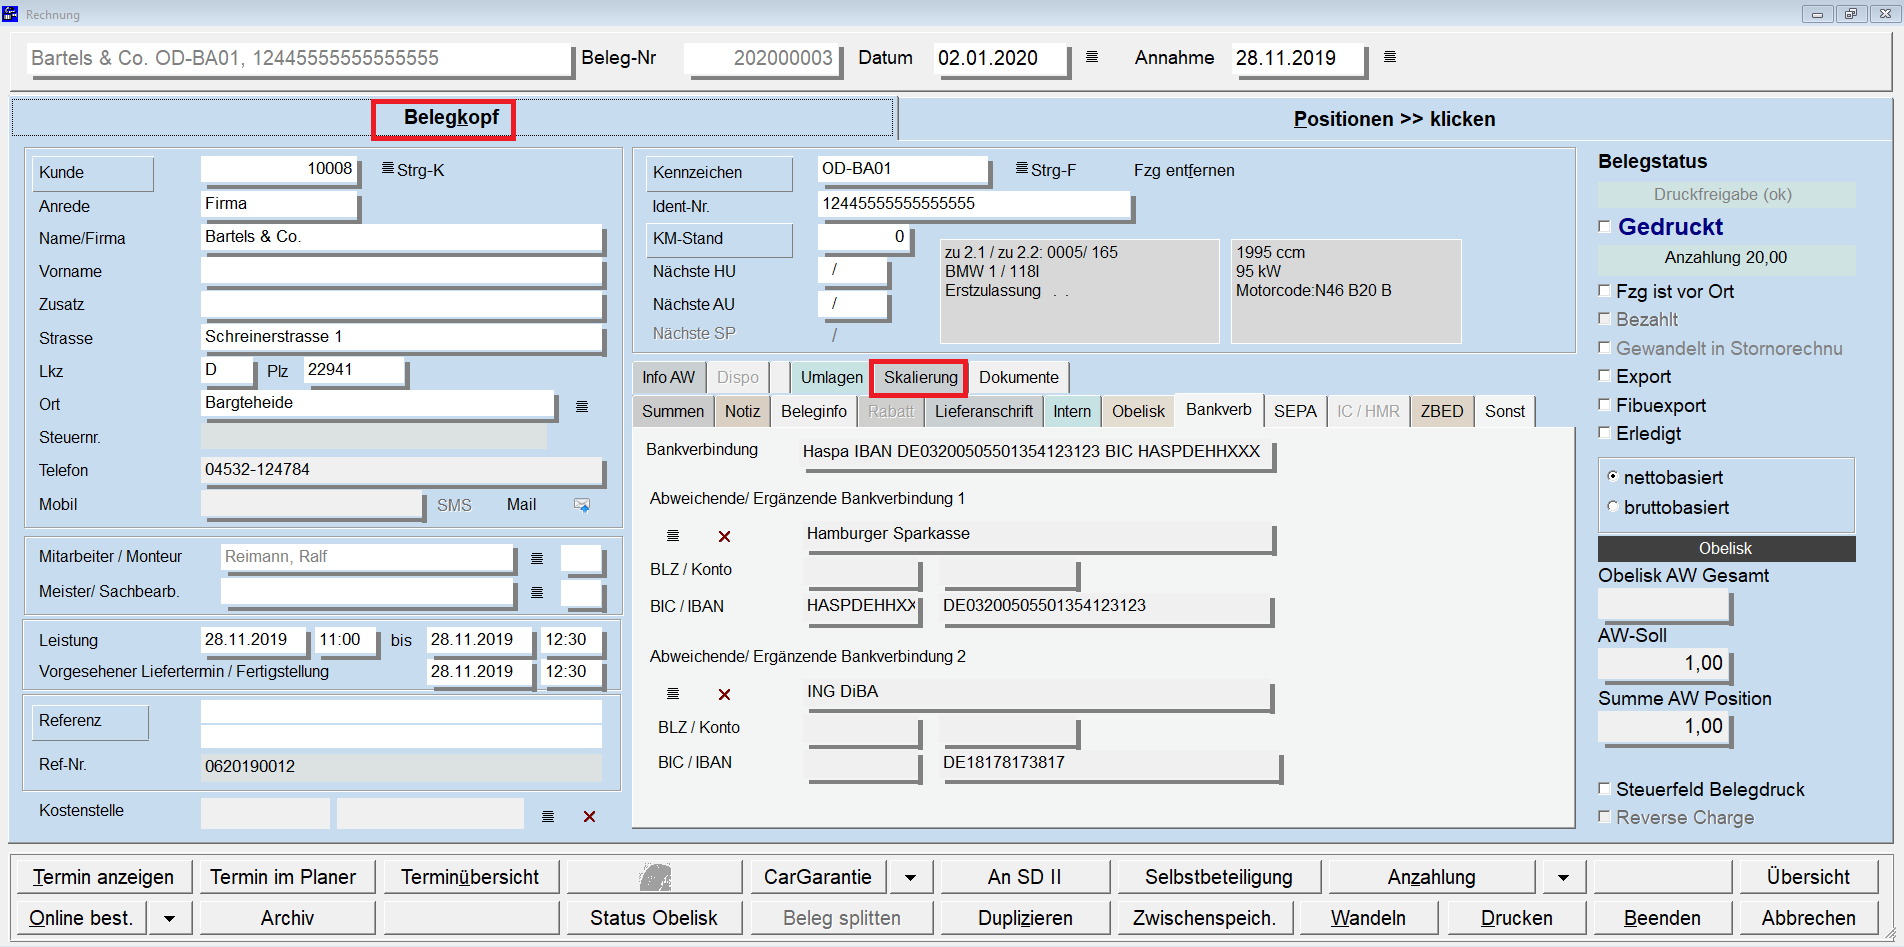Open the SEPA tab
This screenshot has height=947, width=1904.
1295,411
